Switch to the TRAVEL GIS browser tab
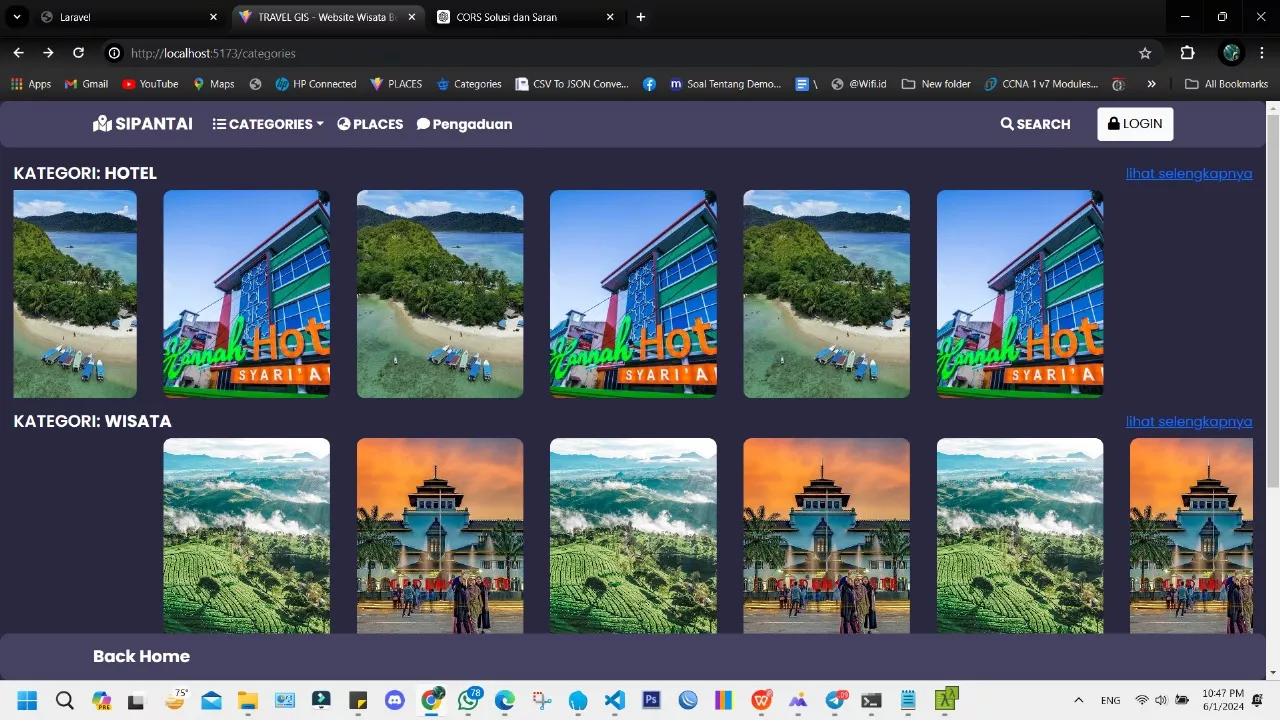The width and height of the screenshot is (1280, 720). pyautogui.click(x=325, y=17)
